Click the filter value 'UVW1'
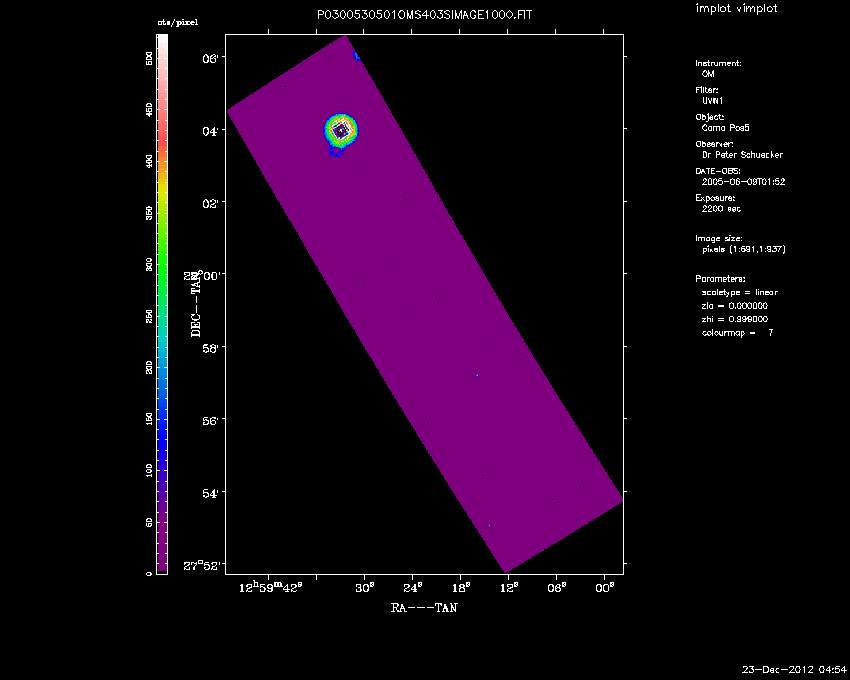Screen dimensions: 850x680 713,101
